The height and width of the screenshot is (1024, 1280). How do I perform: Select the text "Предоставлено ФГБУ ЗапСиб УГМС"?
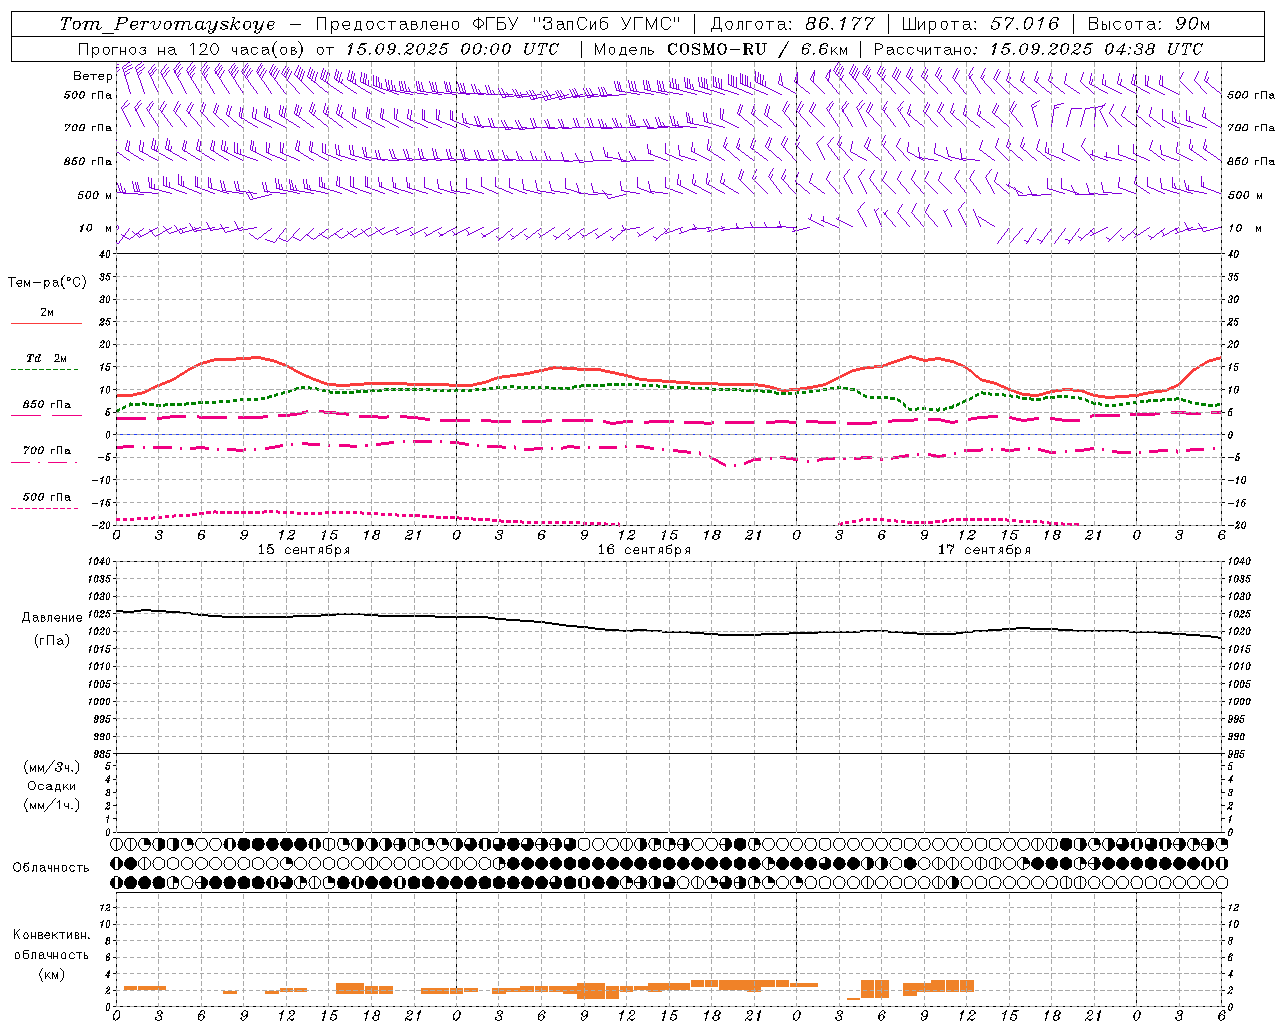pos(498,24)
